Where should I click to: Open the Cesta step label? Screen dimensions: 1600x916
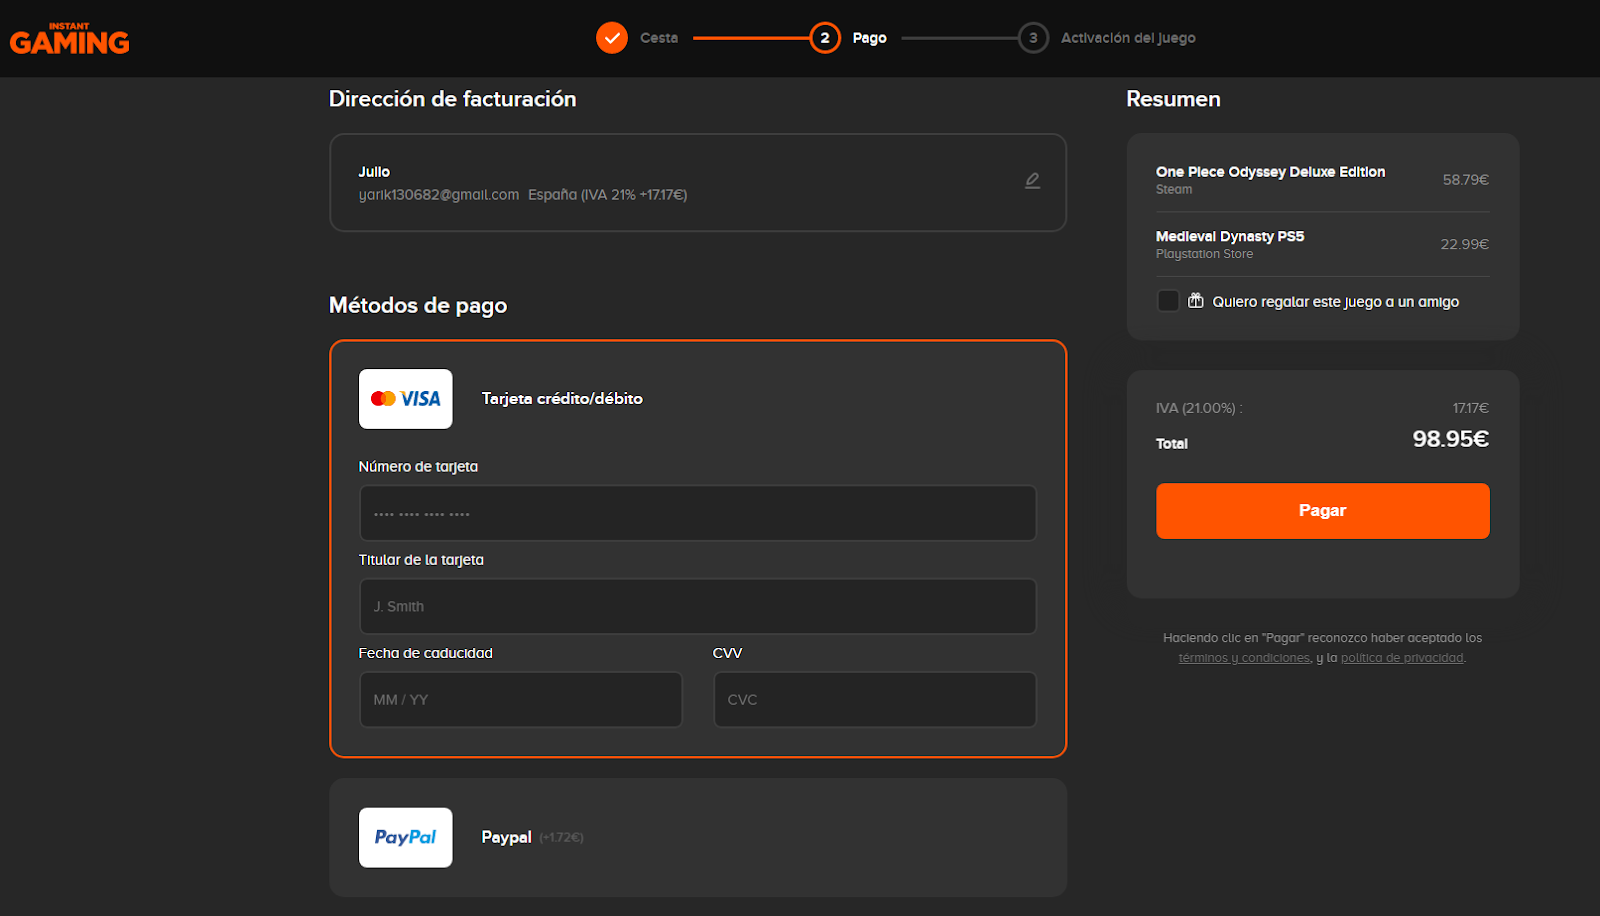pyautogui.click(x=659, y=38)
